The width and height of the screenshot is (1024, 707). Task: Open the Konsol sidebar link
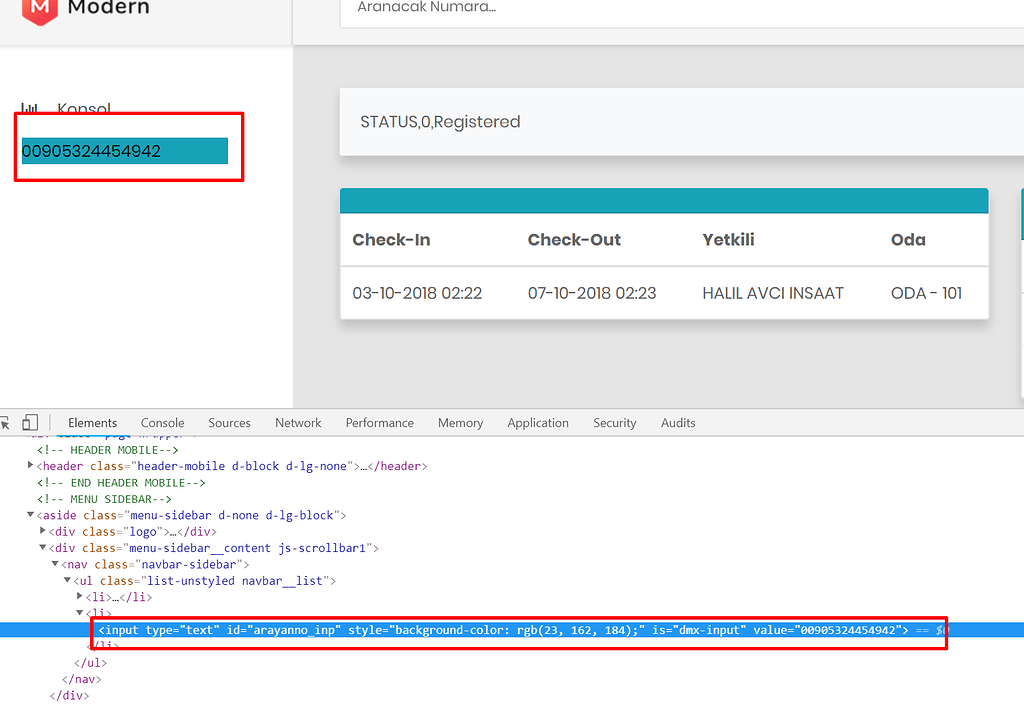(84, 109)
